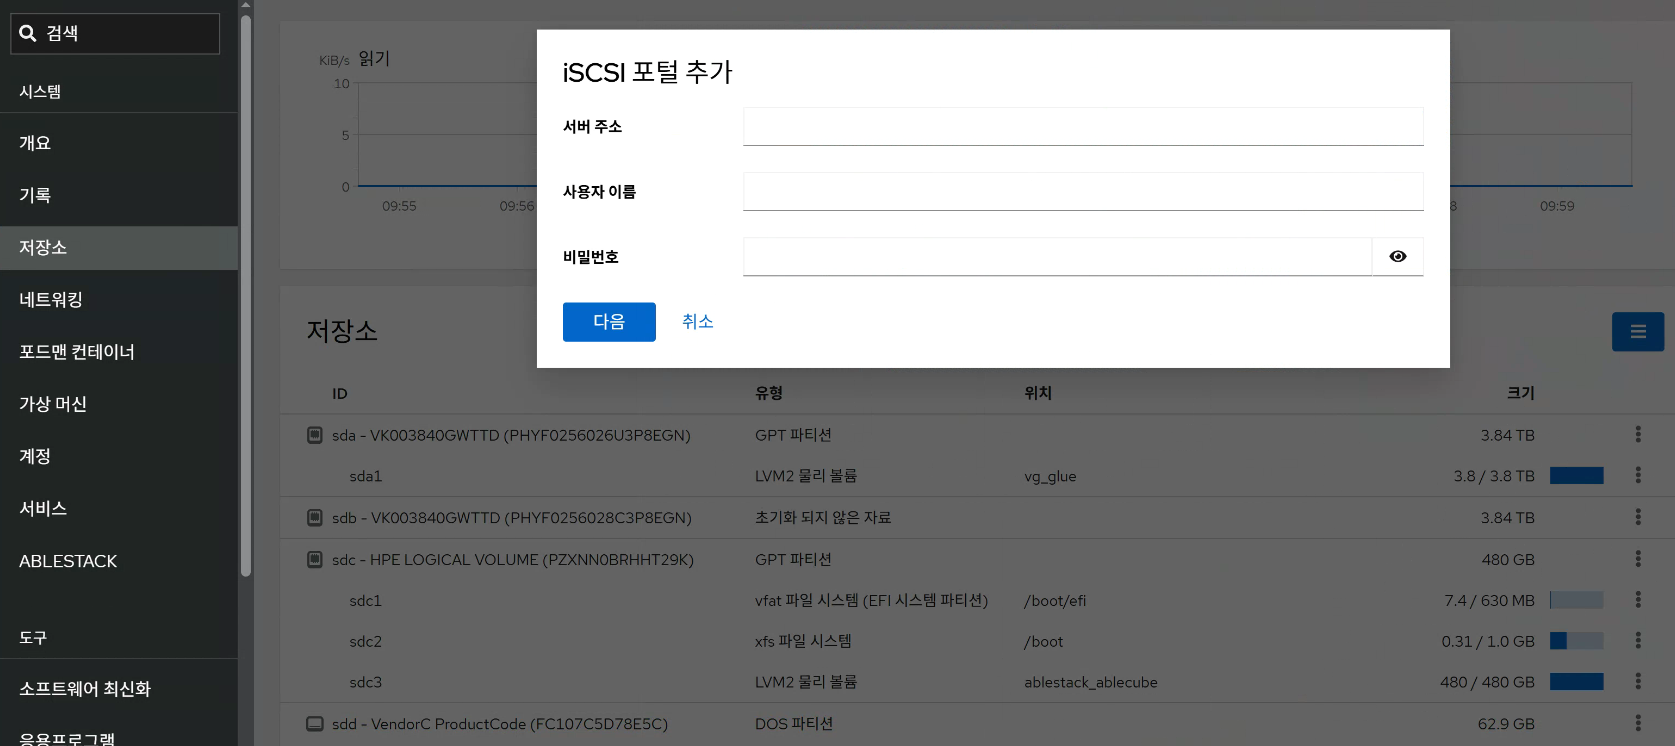Open kebab menu for sdc1 row

point(1638,599)
